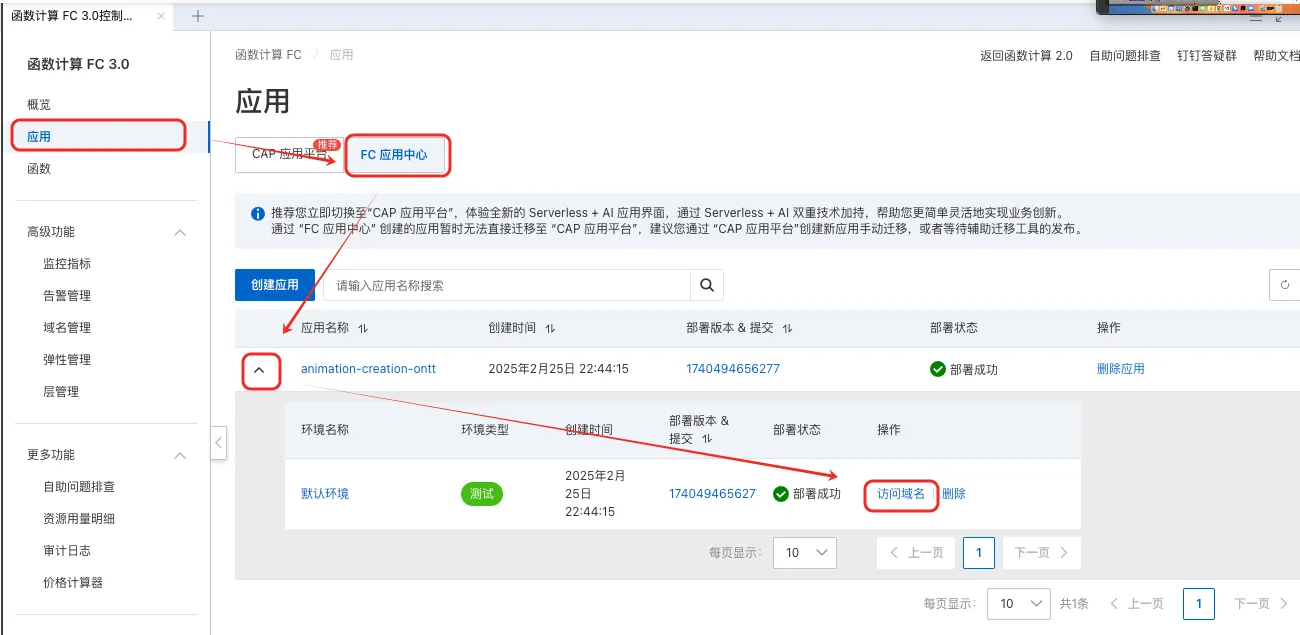The image size is (1300, 635).
Task: Go to 监控指标 page
Action: pos(67,264)
